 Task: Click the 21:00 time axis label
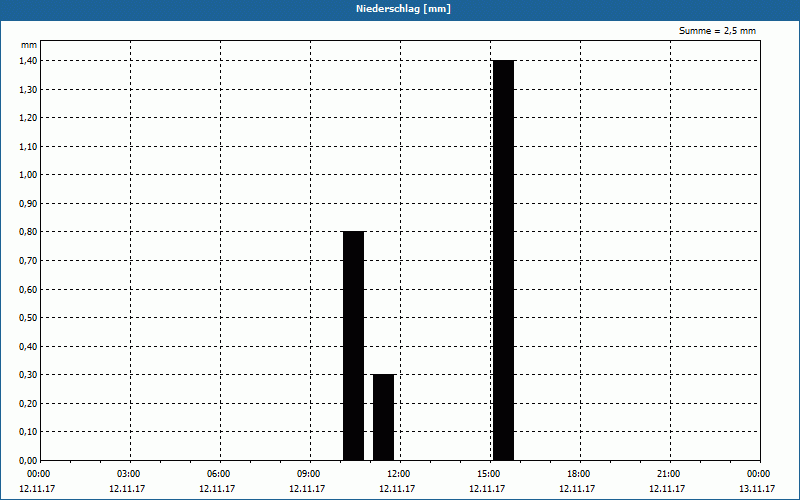[670, 474]
